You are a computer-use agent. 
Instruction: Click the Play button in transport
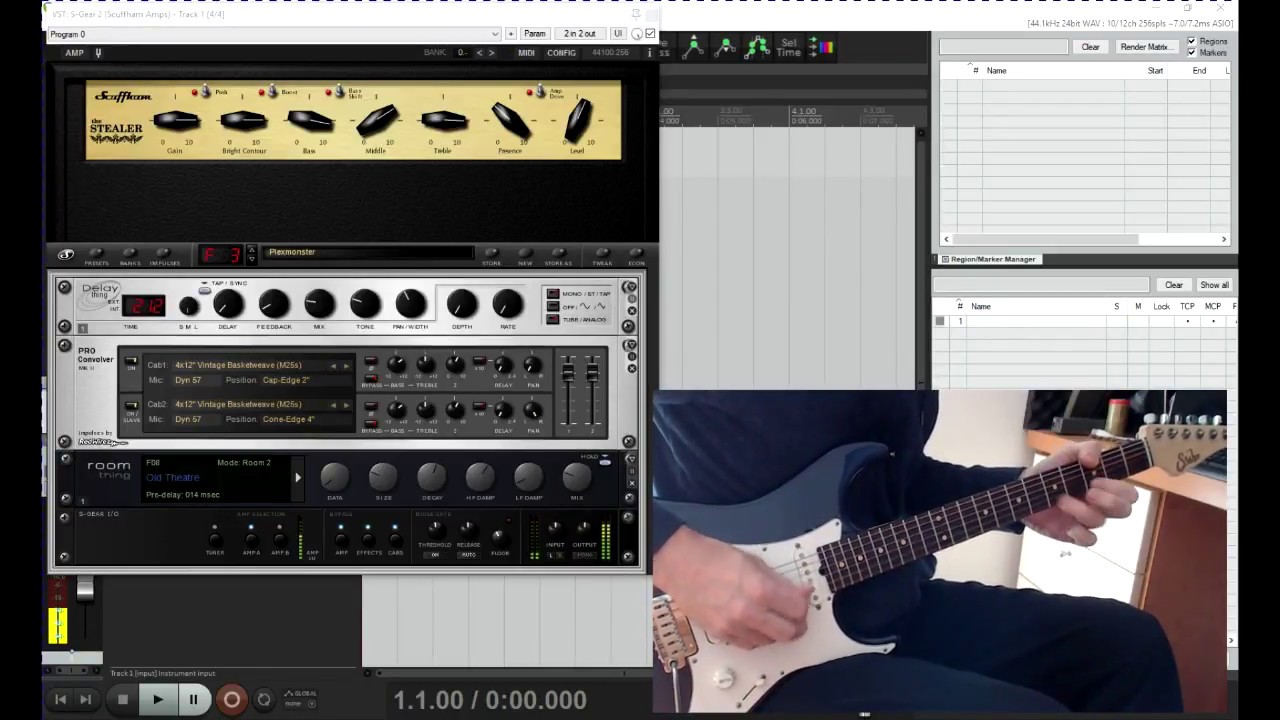pos(157,699)
